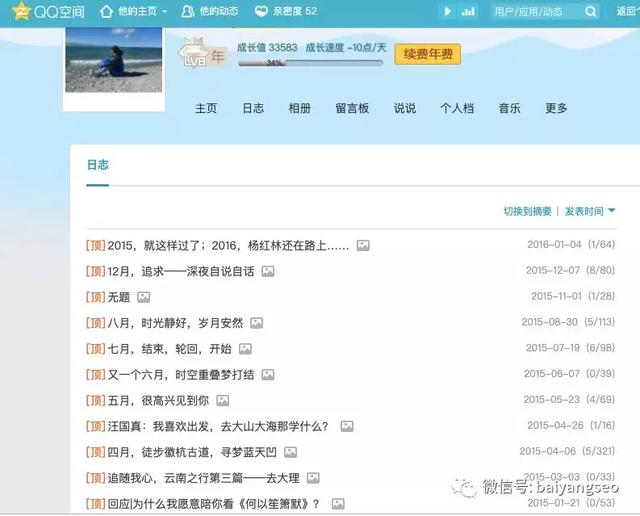Screen dimensions: 640x516
Task: Click the growth value progress bar
Action: [309, 63]
